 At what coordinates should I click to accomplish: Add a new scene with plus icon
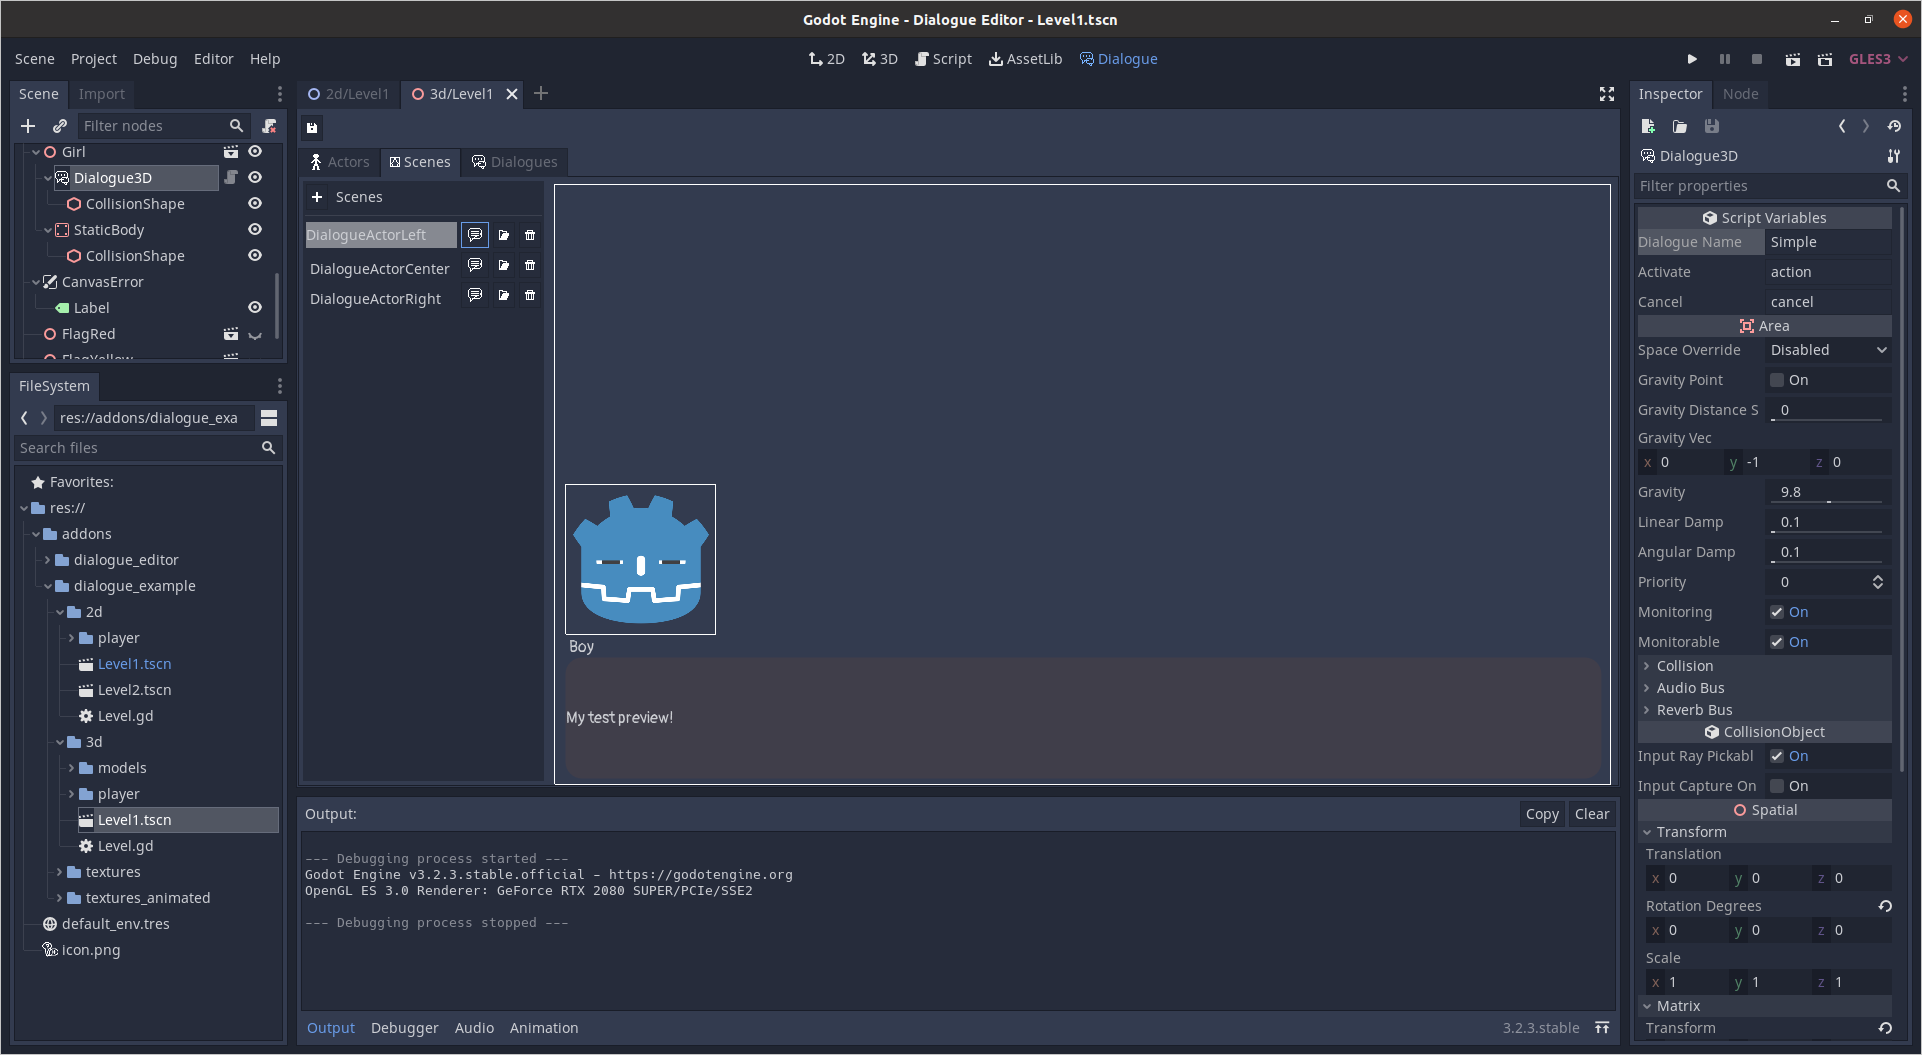[317, 197]
